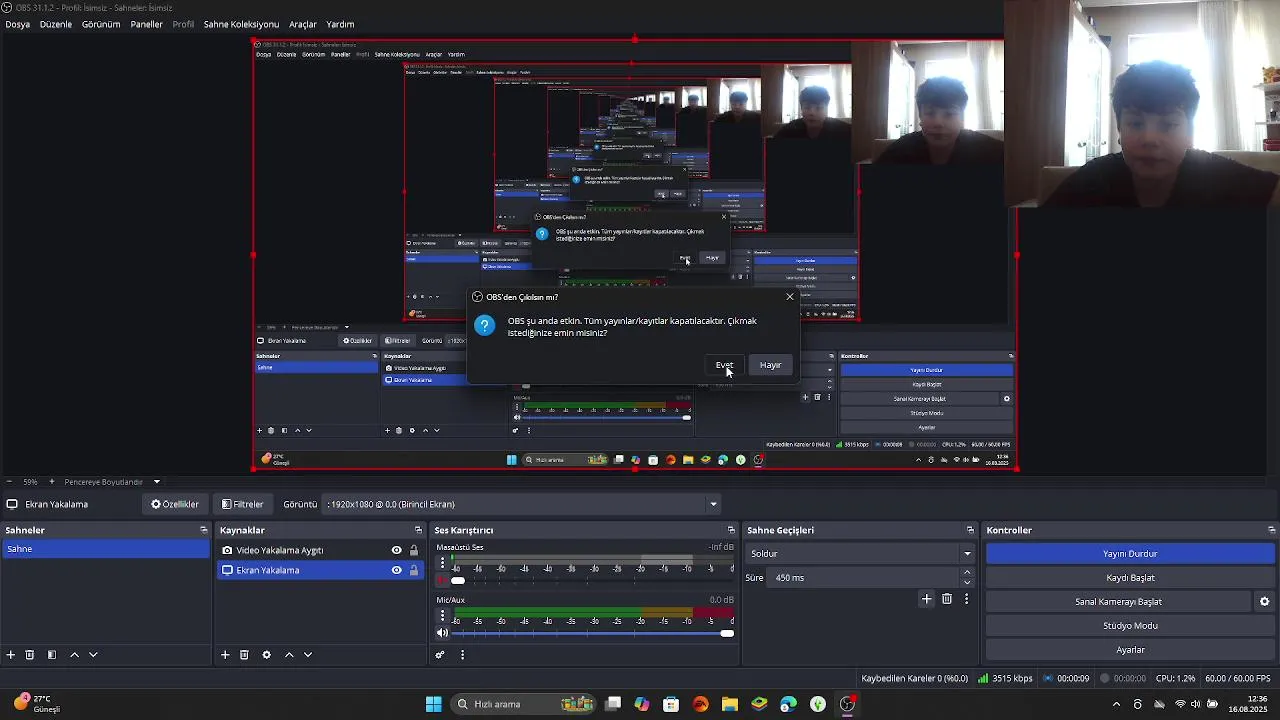
Task: Open the Yardım menu
Action: [x=340, y=24]
